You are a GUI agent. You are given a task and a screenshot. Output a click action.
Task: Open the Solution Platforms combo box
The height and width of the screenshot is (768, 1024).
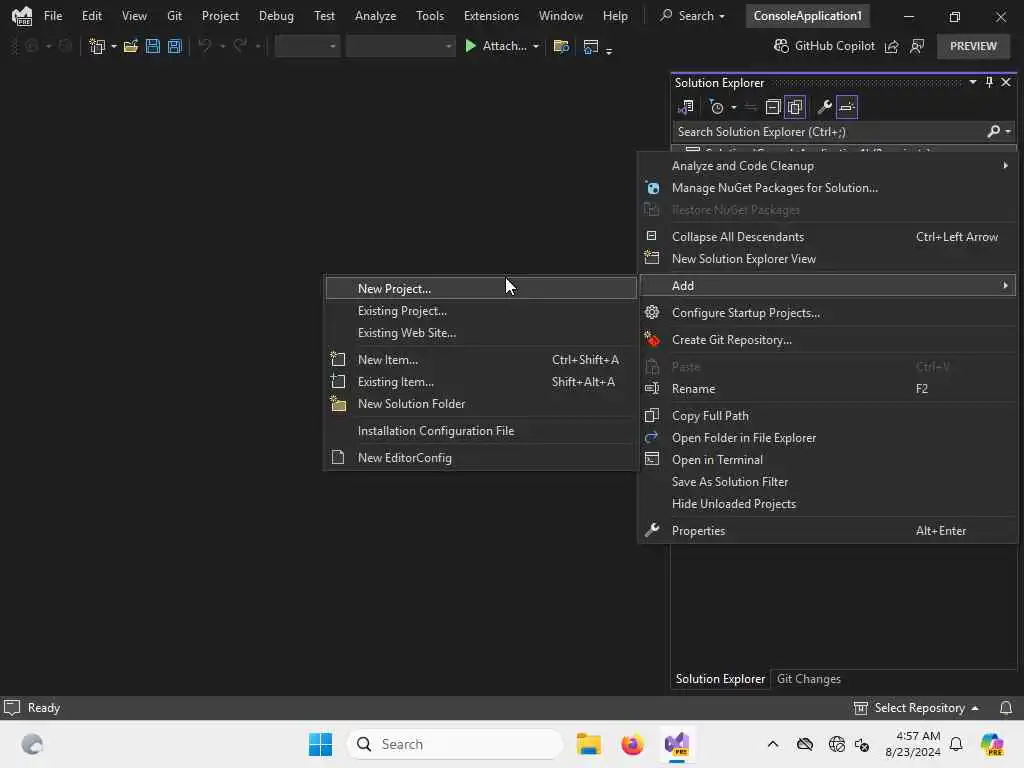click(400, 46)
